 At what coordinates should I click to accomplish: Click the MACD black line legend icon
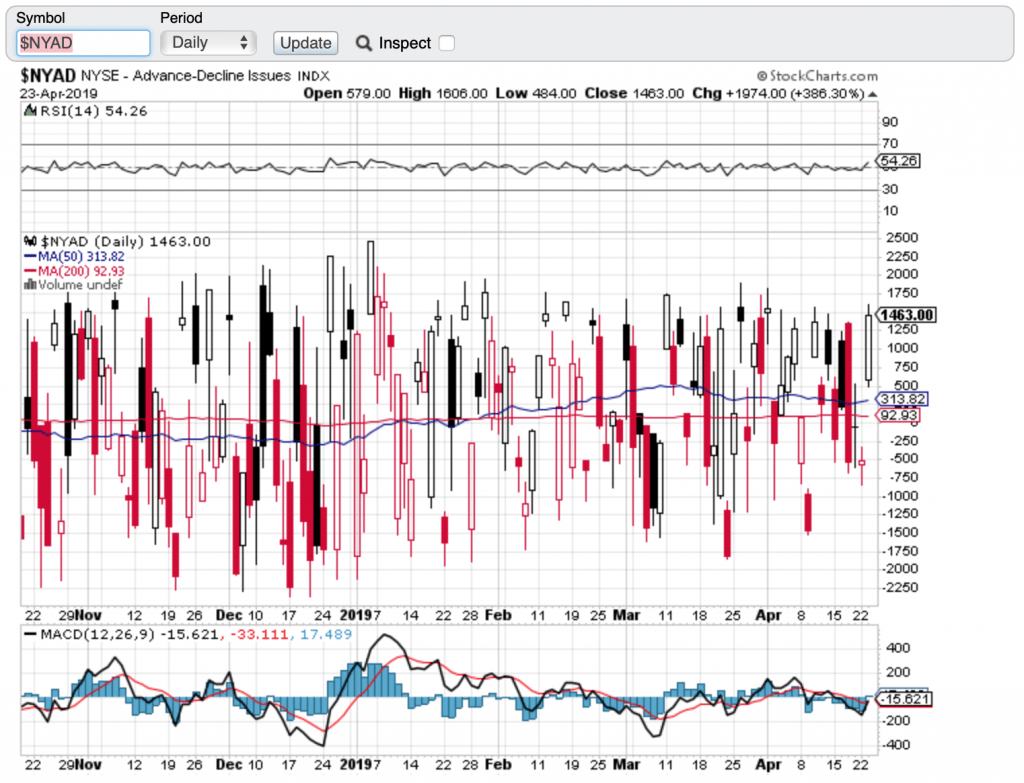tap(29, 634)
